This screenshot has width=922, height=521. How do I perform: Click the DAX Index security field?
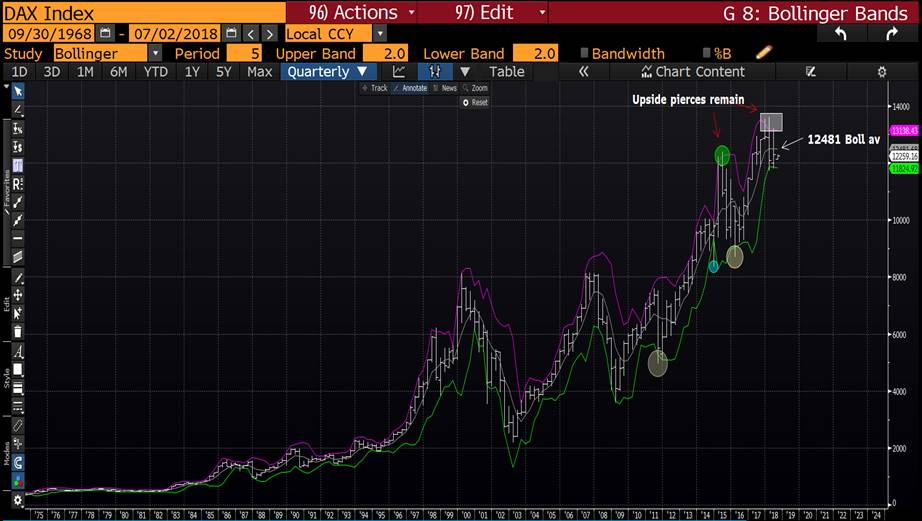[x=144, y=12]
